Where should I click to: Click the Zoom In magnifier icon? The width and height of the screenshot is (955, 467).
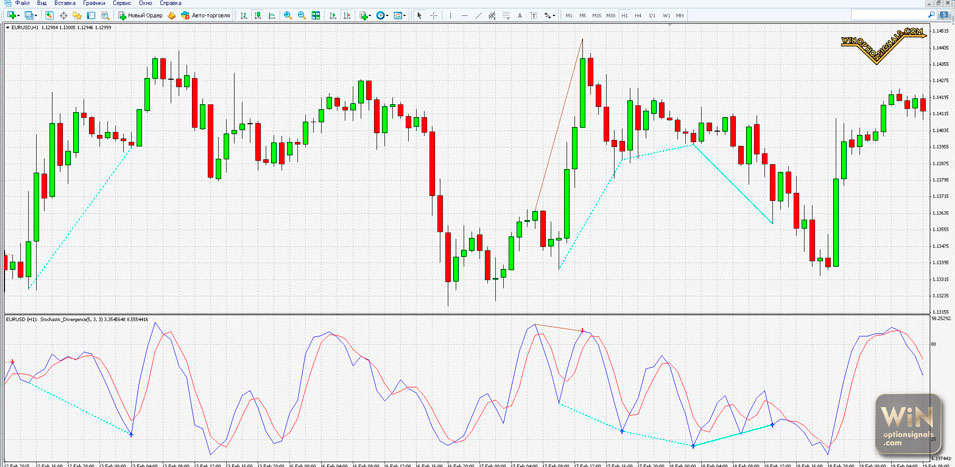[x=287, y=16]
